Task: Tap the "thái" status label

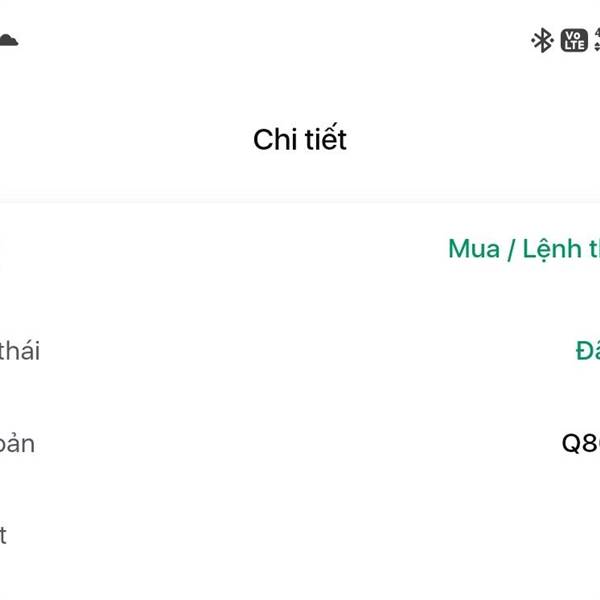Action: [x=19, y=351]
